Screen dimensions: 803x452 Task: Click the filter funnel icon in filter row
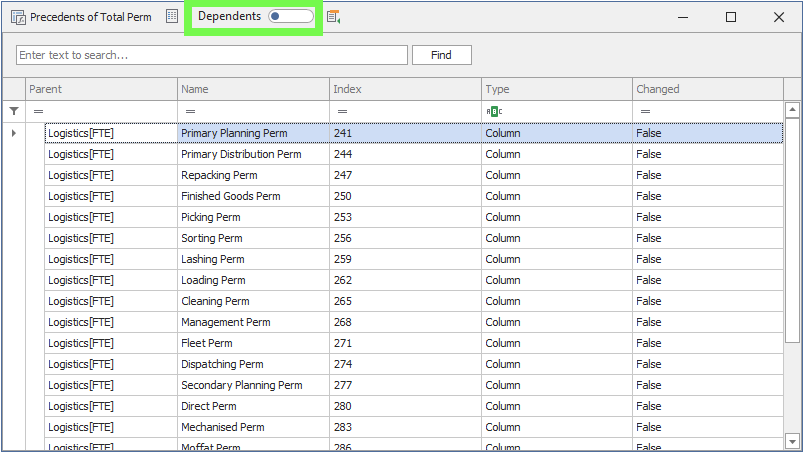tap(13, 111)
